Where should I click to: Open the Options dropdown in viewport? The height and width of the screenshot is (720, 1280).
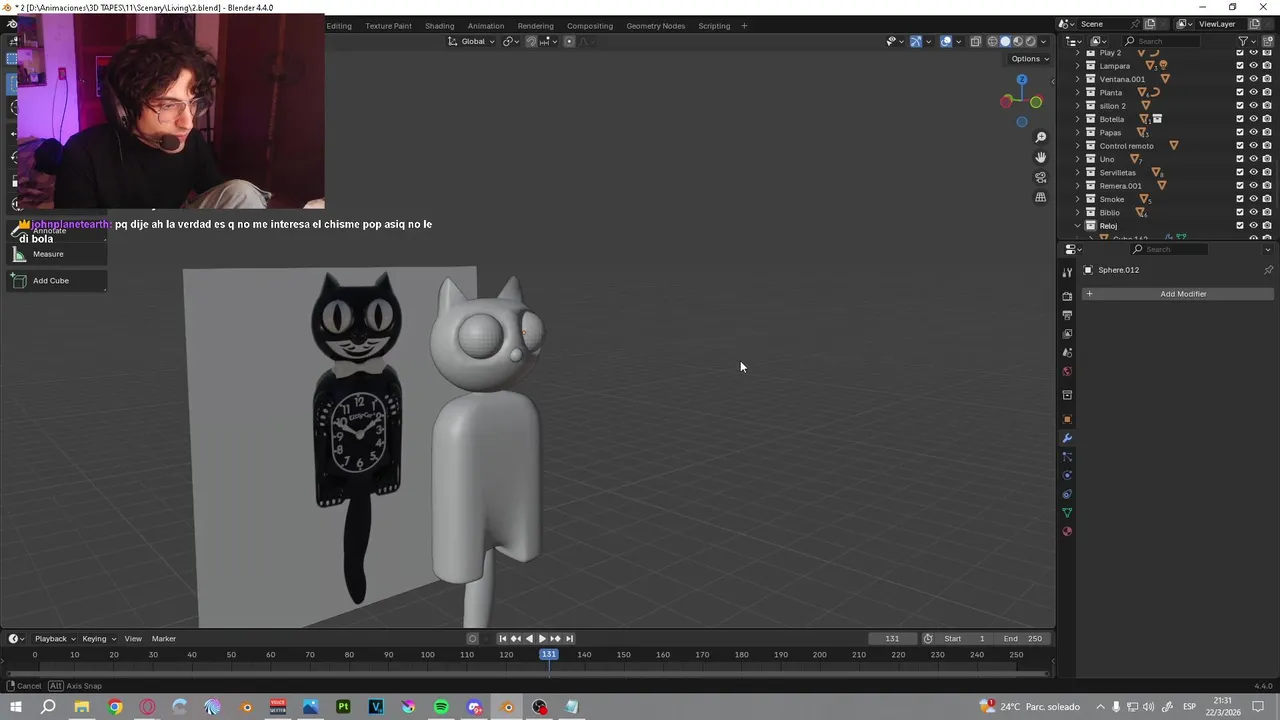(x=1030, y=59)
